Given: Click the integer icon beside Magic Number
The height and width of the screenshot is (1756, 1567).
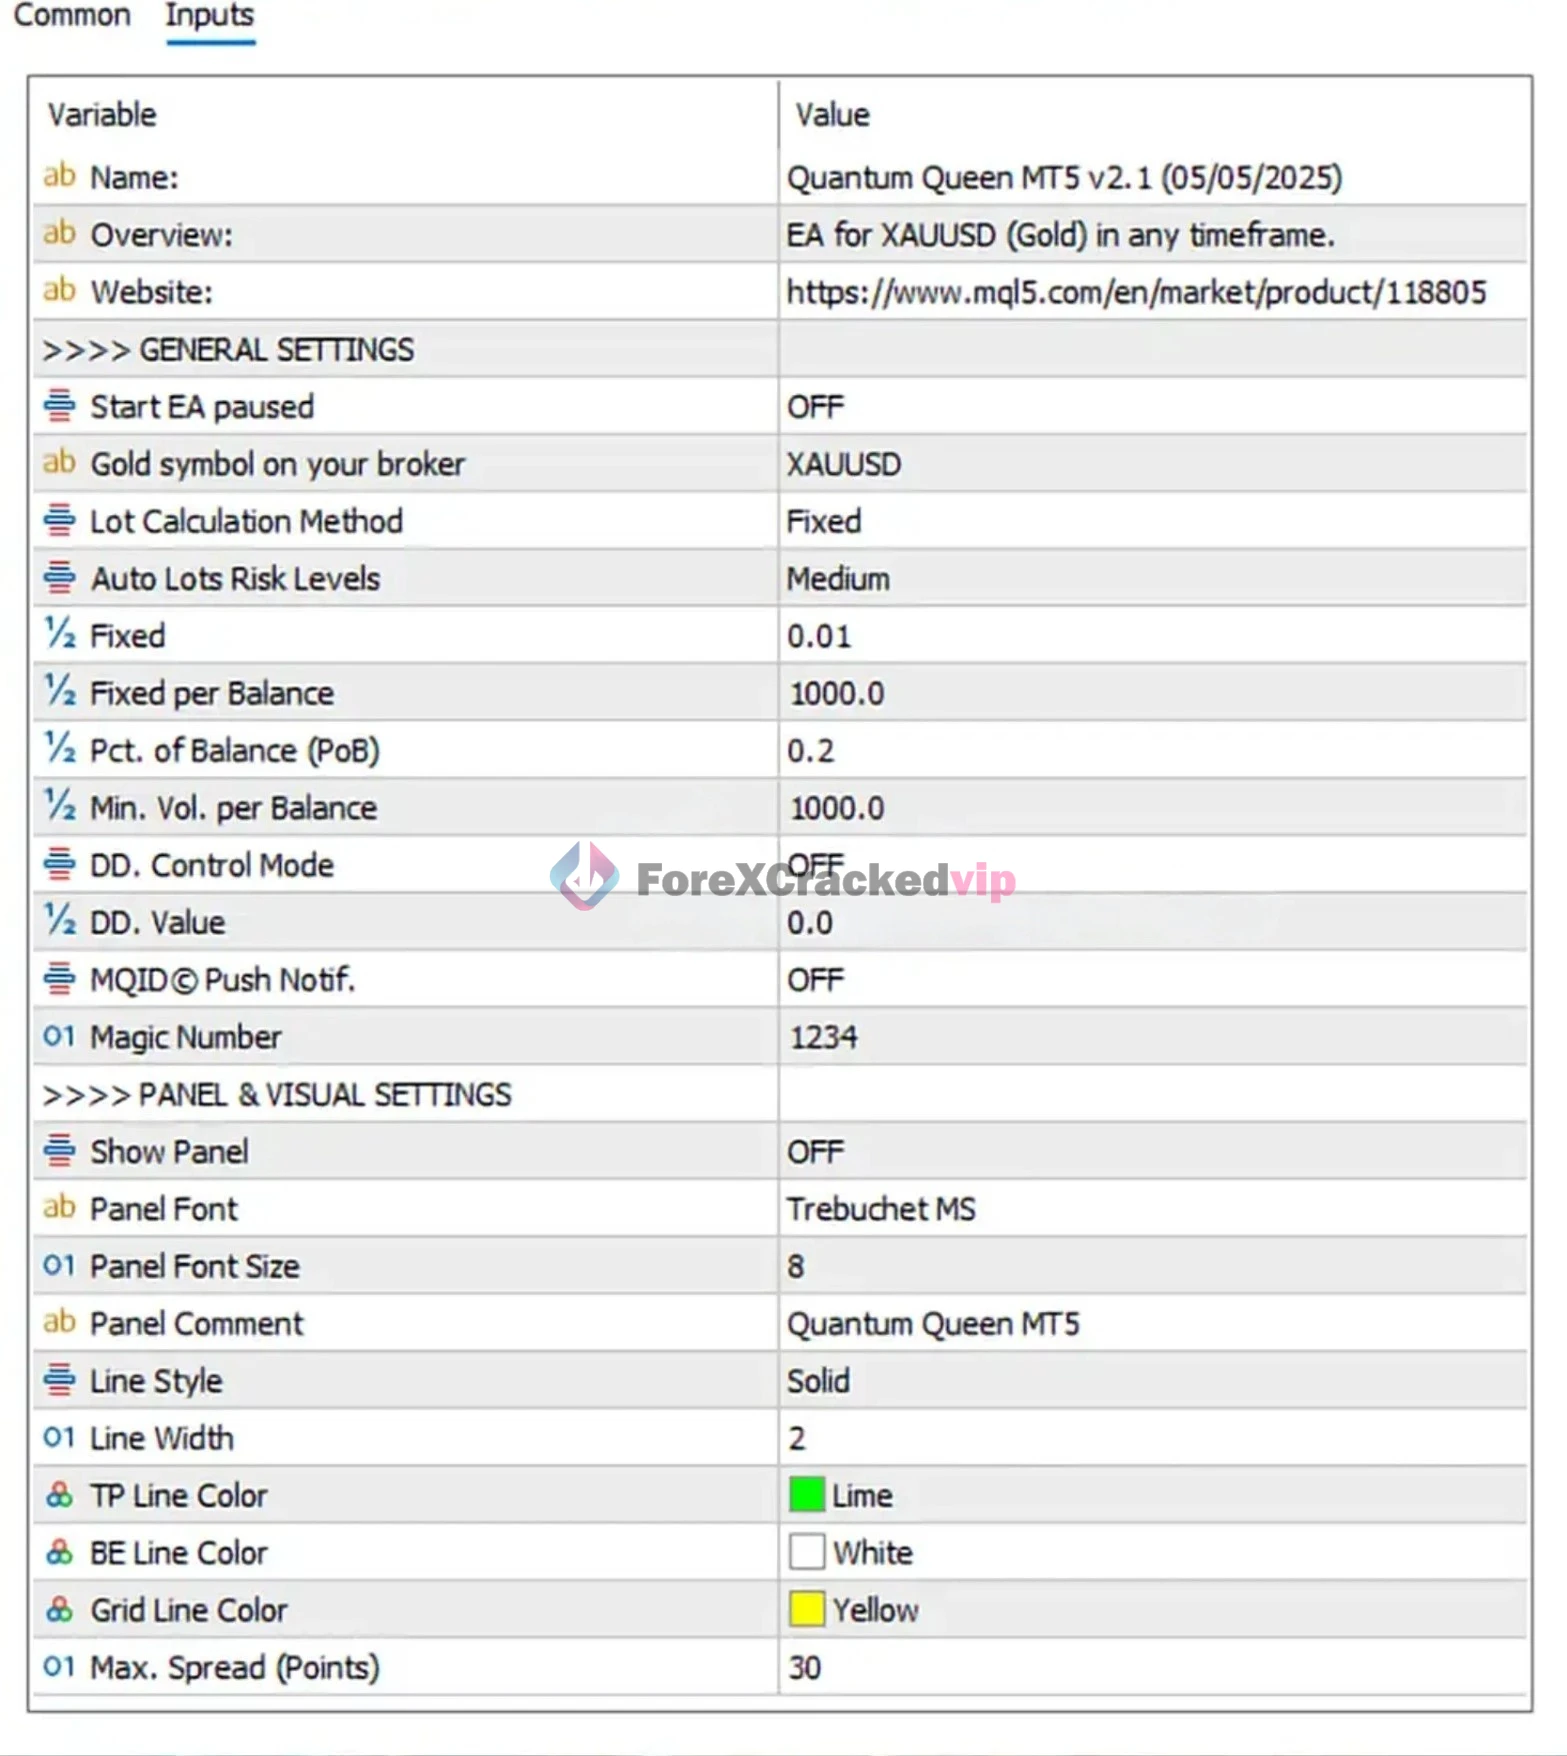Looking at the screenshot, I should [59, 1036].
